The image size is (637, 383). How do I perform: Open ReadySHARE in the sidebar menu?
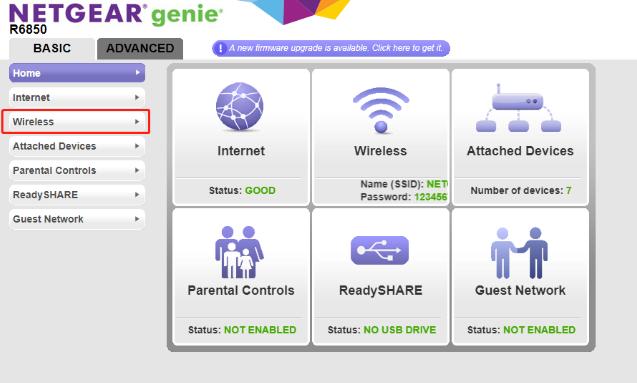click(x=77, y=195)
